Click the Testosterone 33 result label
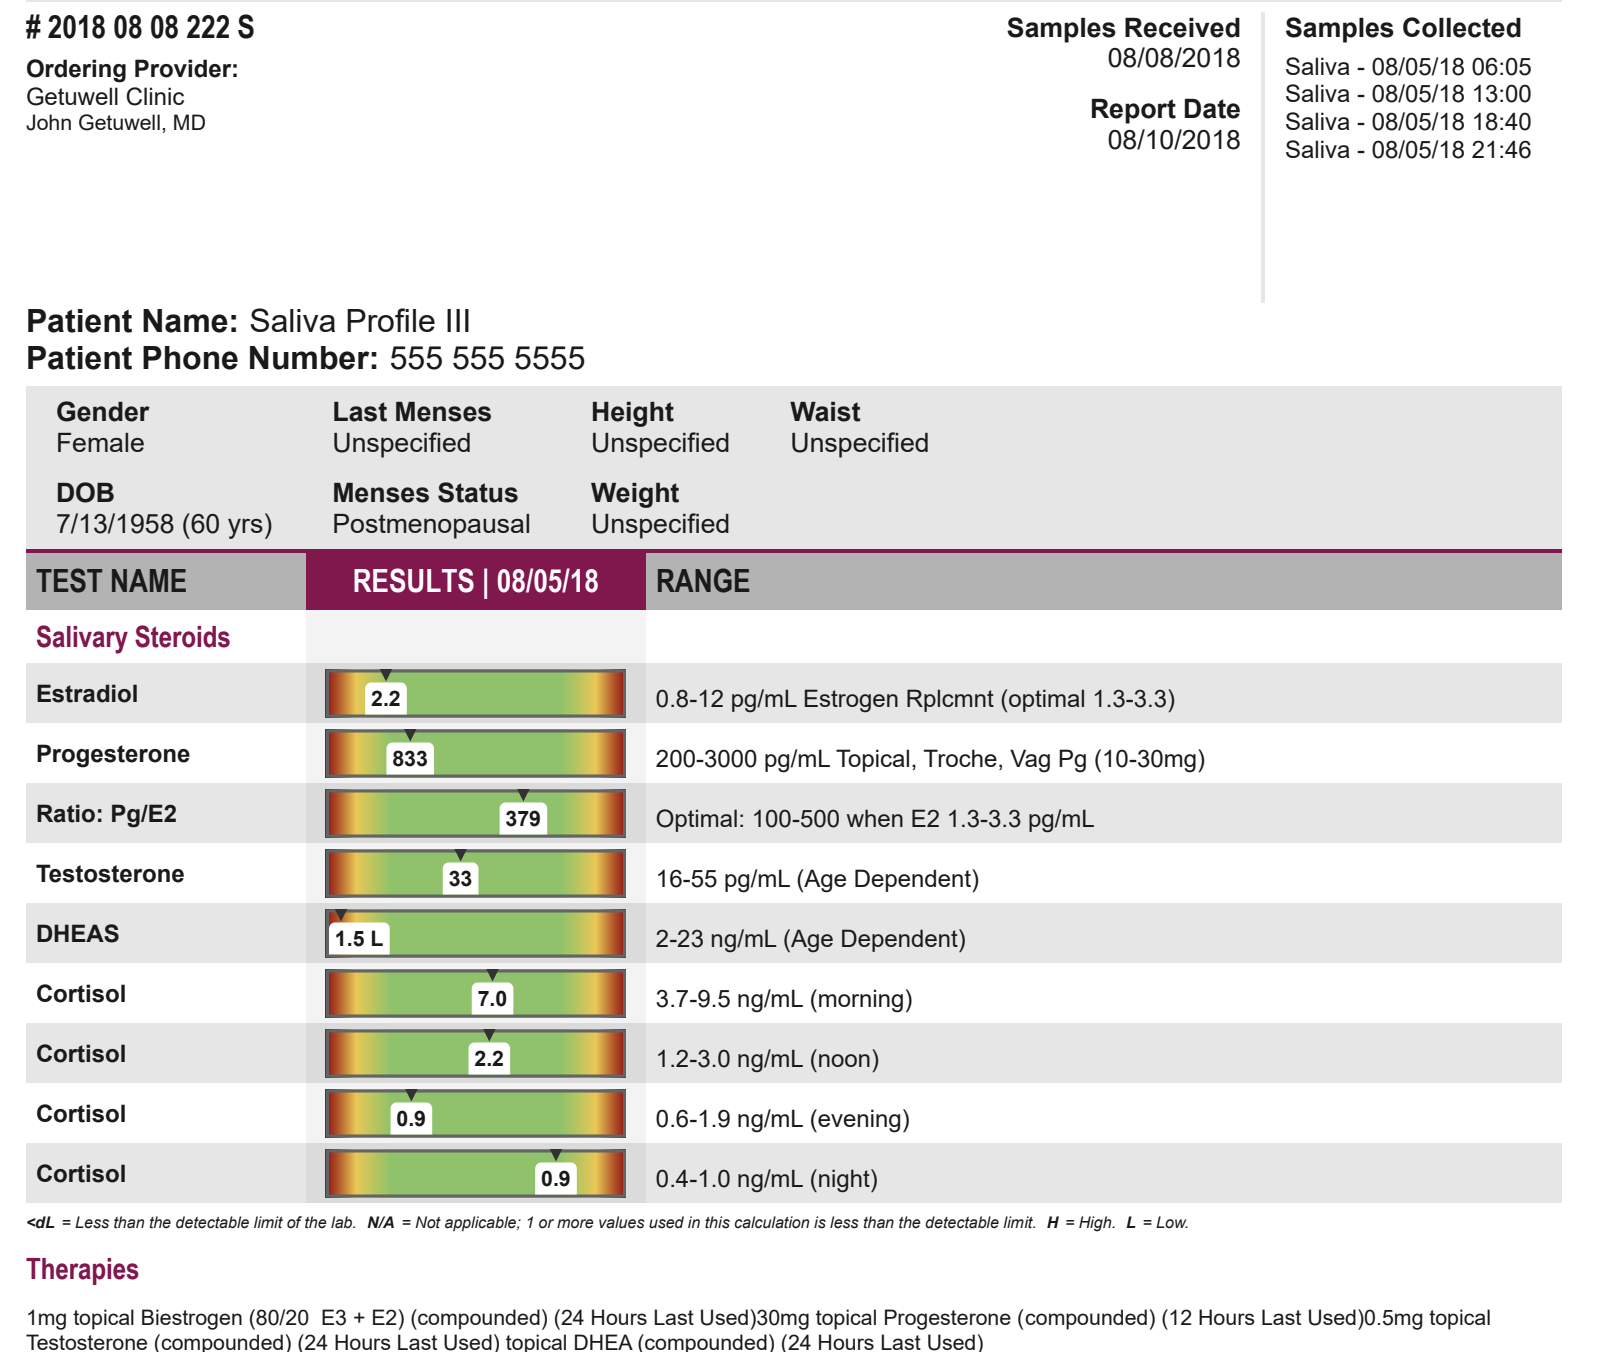1602x1352 pixels. (x=460, y=878)
